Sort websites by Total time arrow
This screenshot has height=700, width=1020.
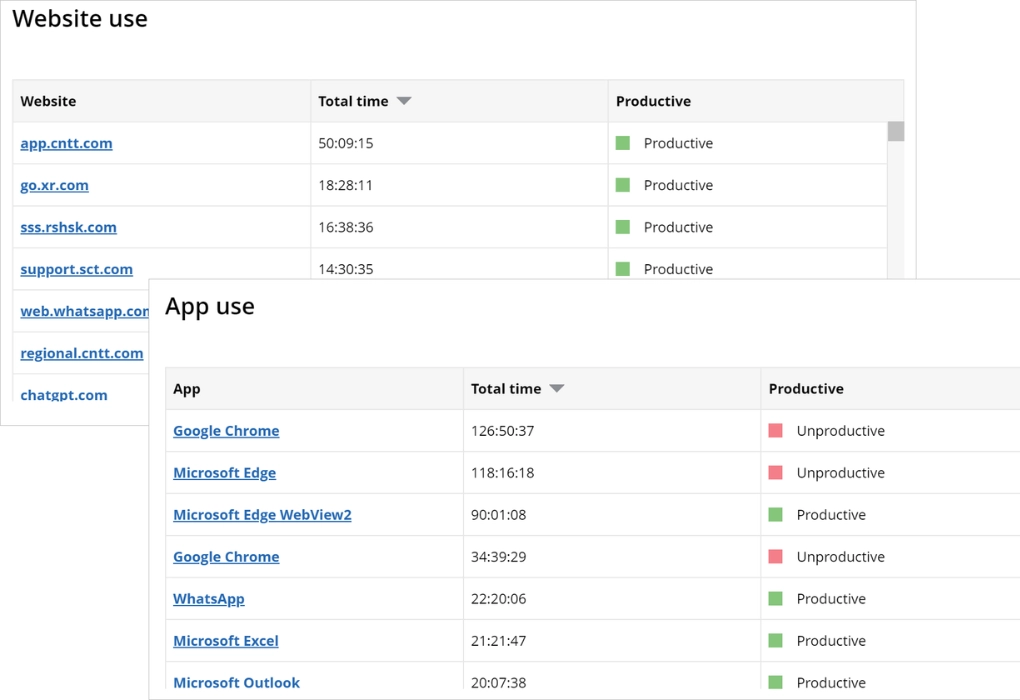click(x=404, y=101)
